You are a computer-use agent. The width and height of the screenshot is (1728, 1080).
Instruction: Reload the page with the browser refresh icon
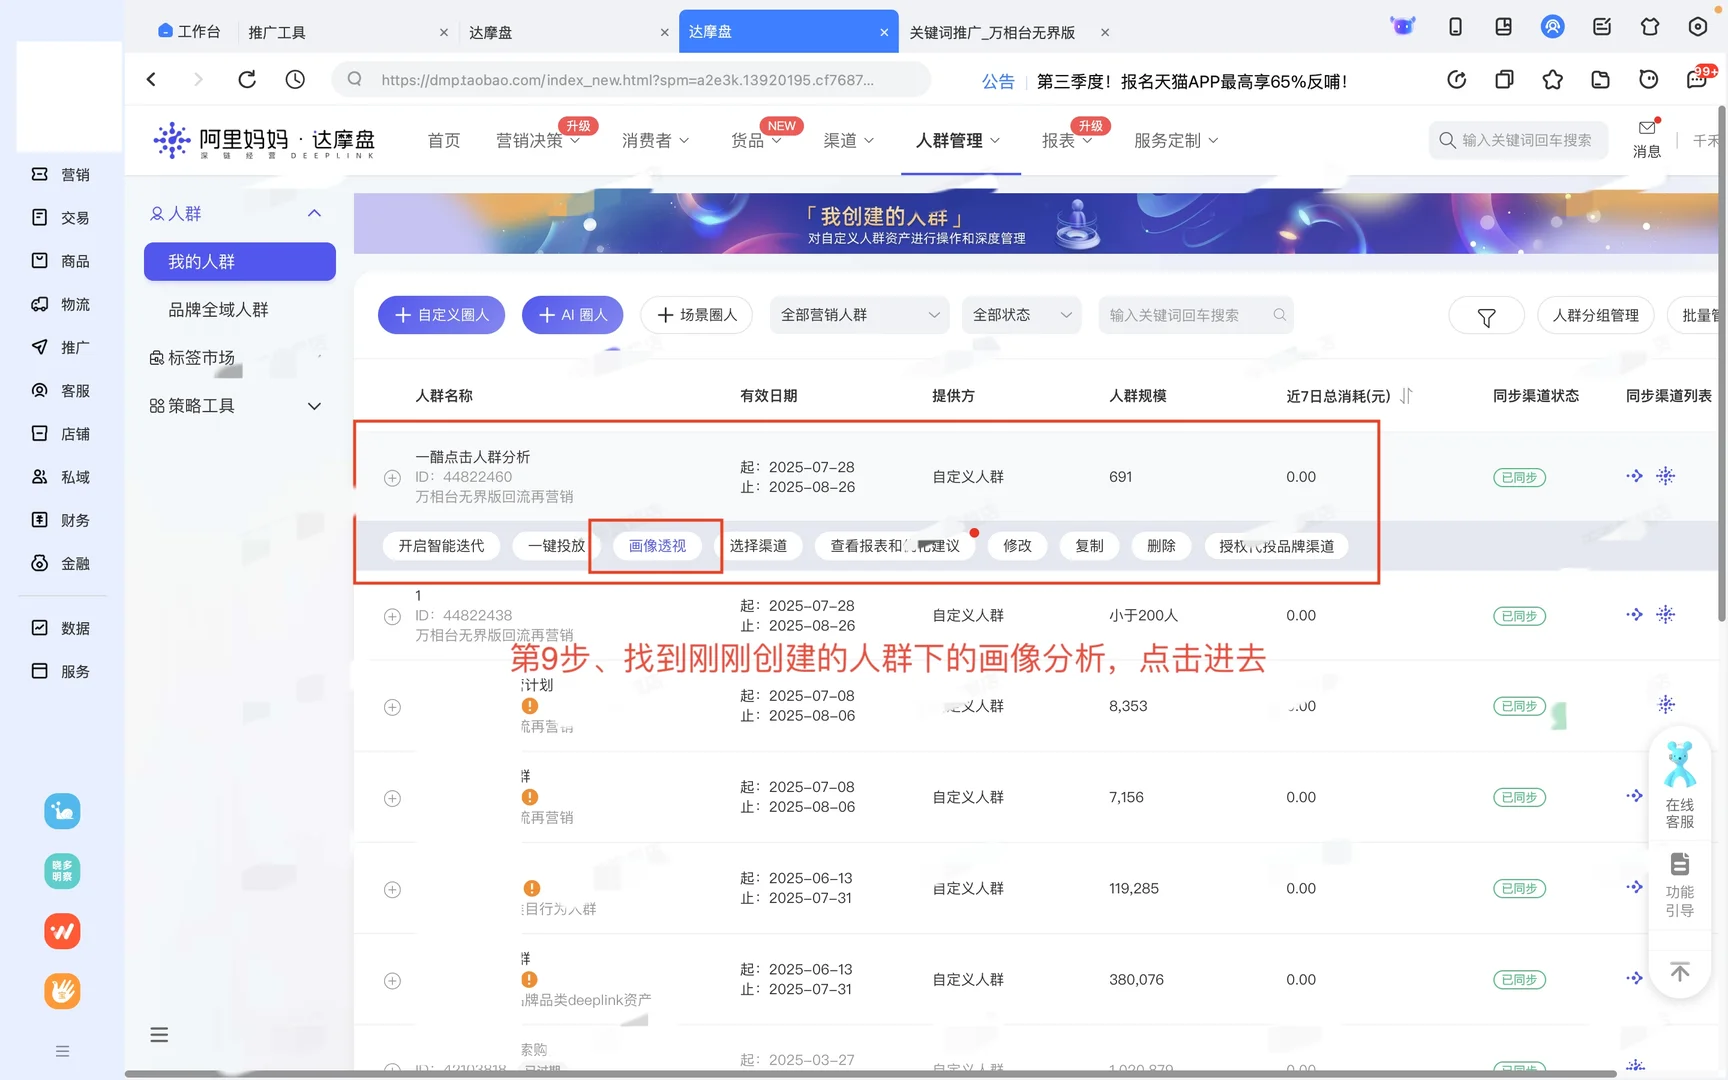247,79
